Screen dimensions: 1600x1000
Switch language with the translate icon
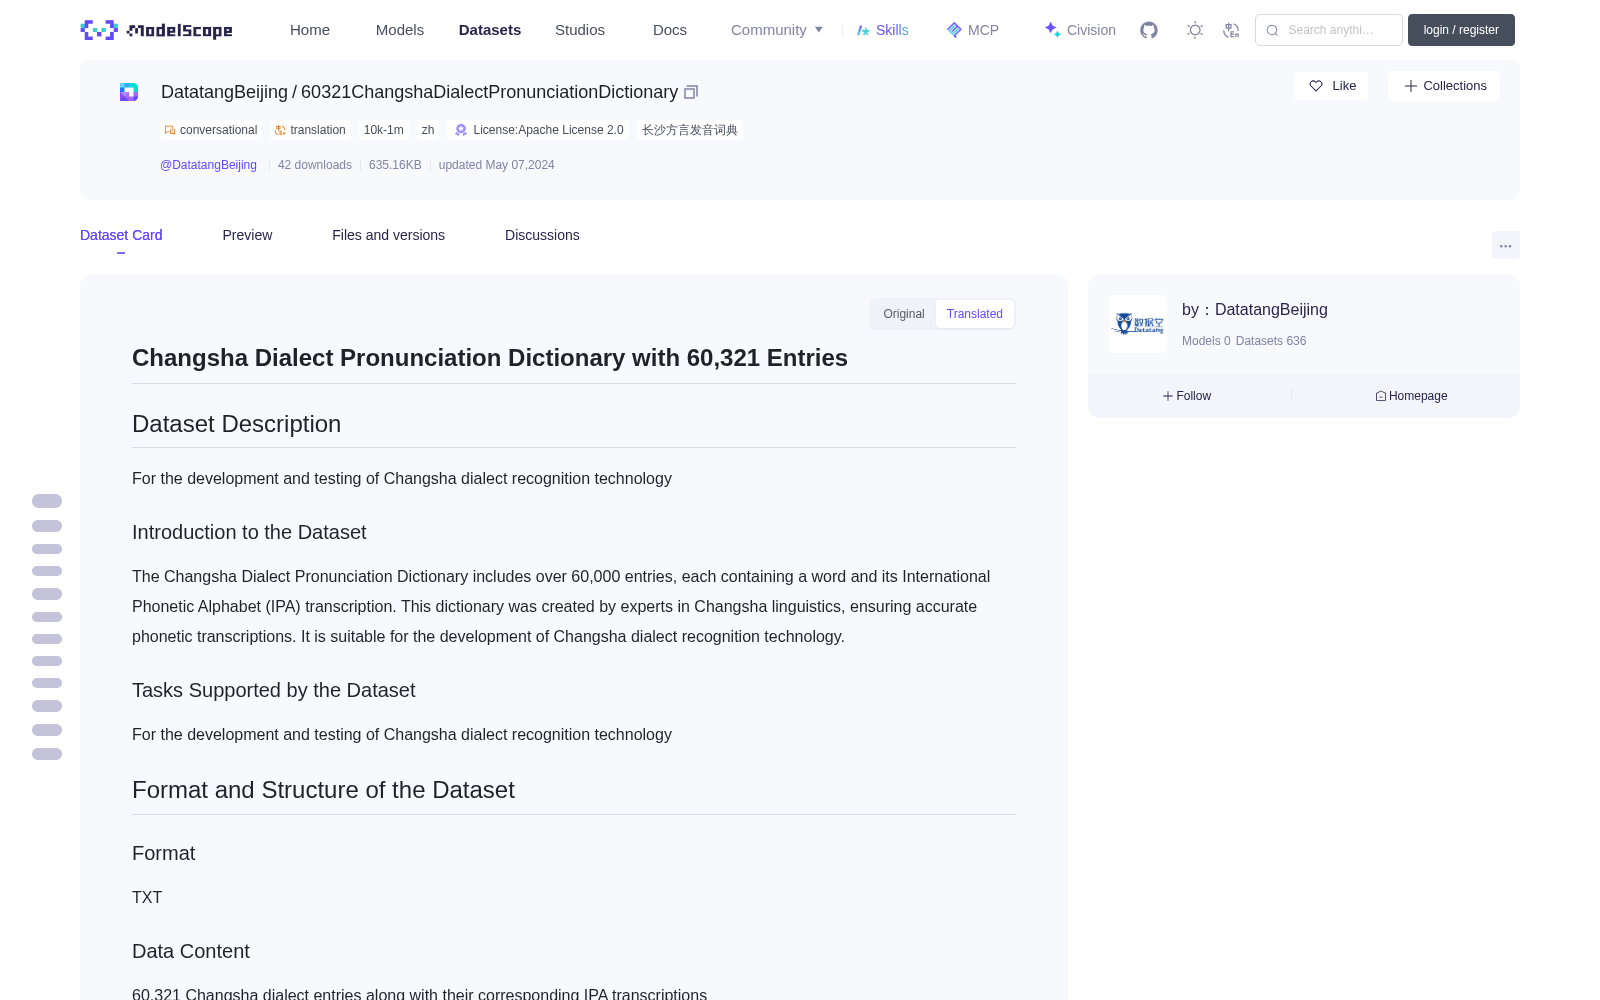point(1231,30)
